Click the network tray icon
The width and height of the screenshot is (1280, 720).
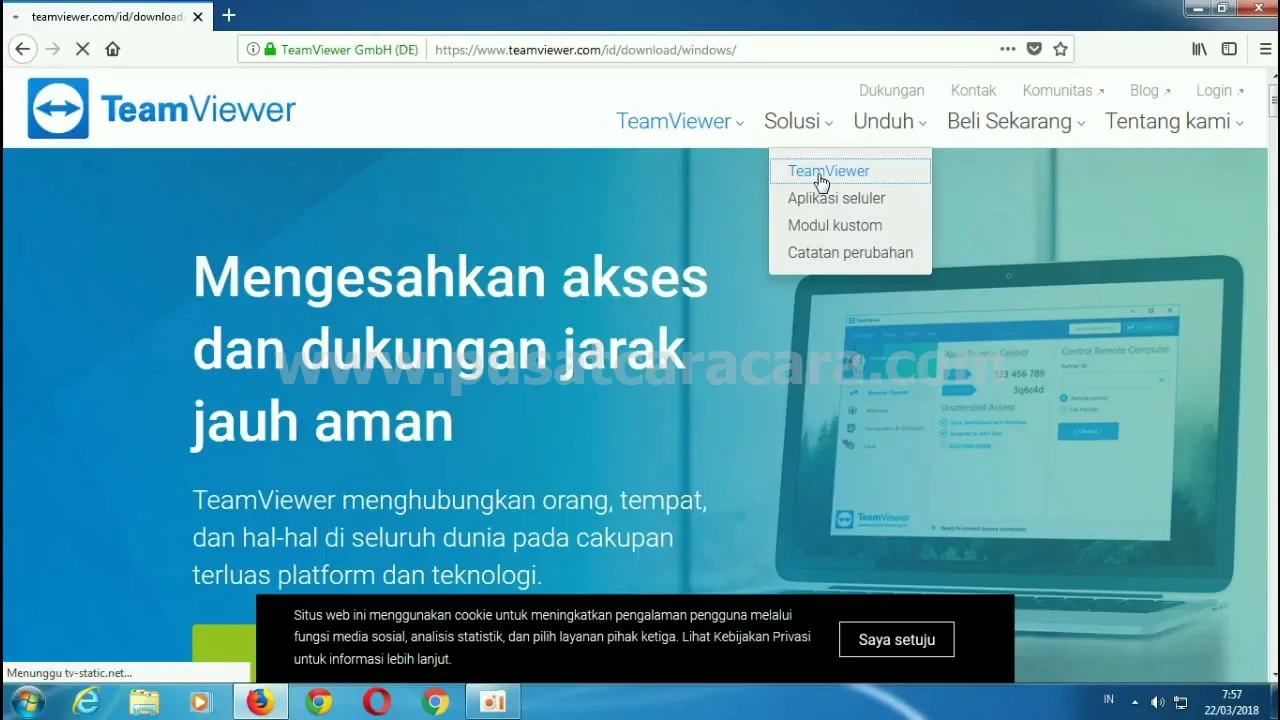[x=1181, y=702]
